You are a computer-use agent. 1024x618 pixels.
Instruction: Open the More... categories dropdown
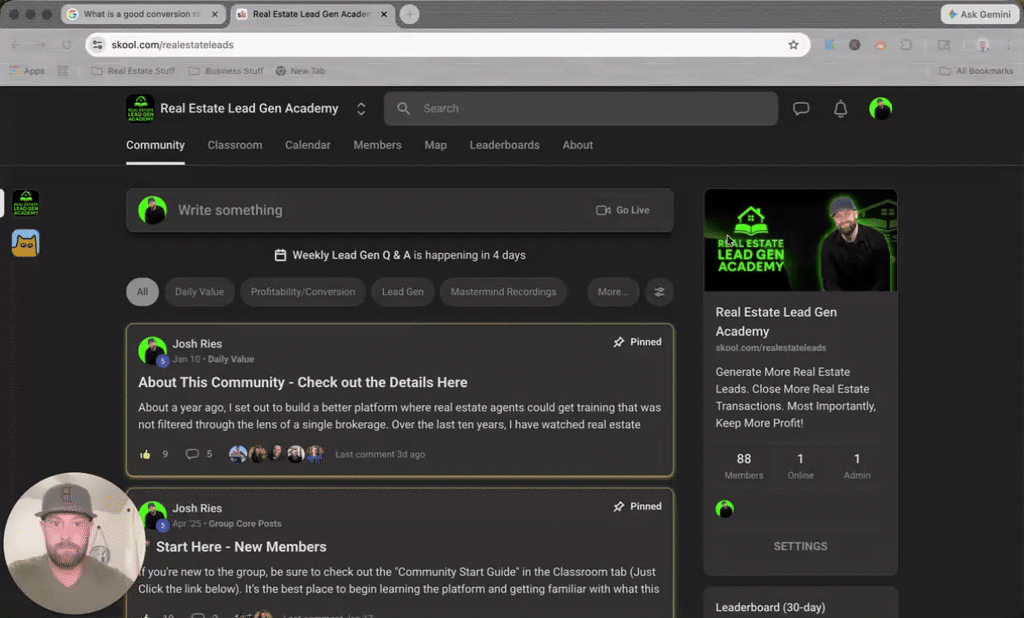[612, 292]
